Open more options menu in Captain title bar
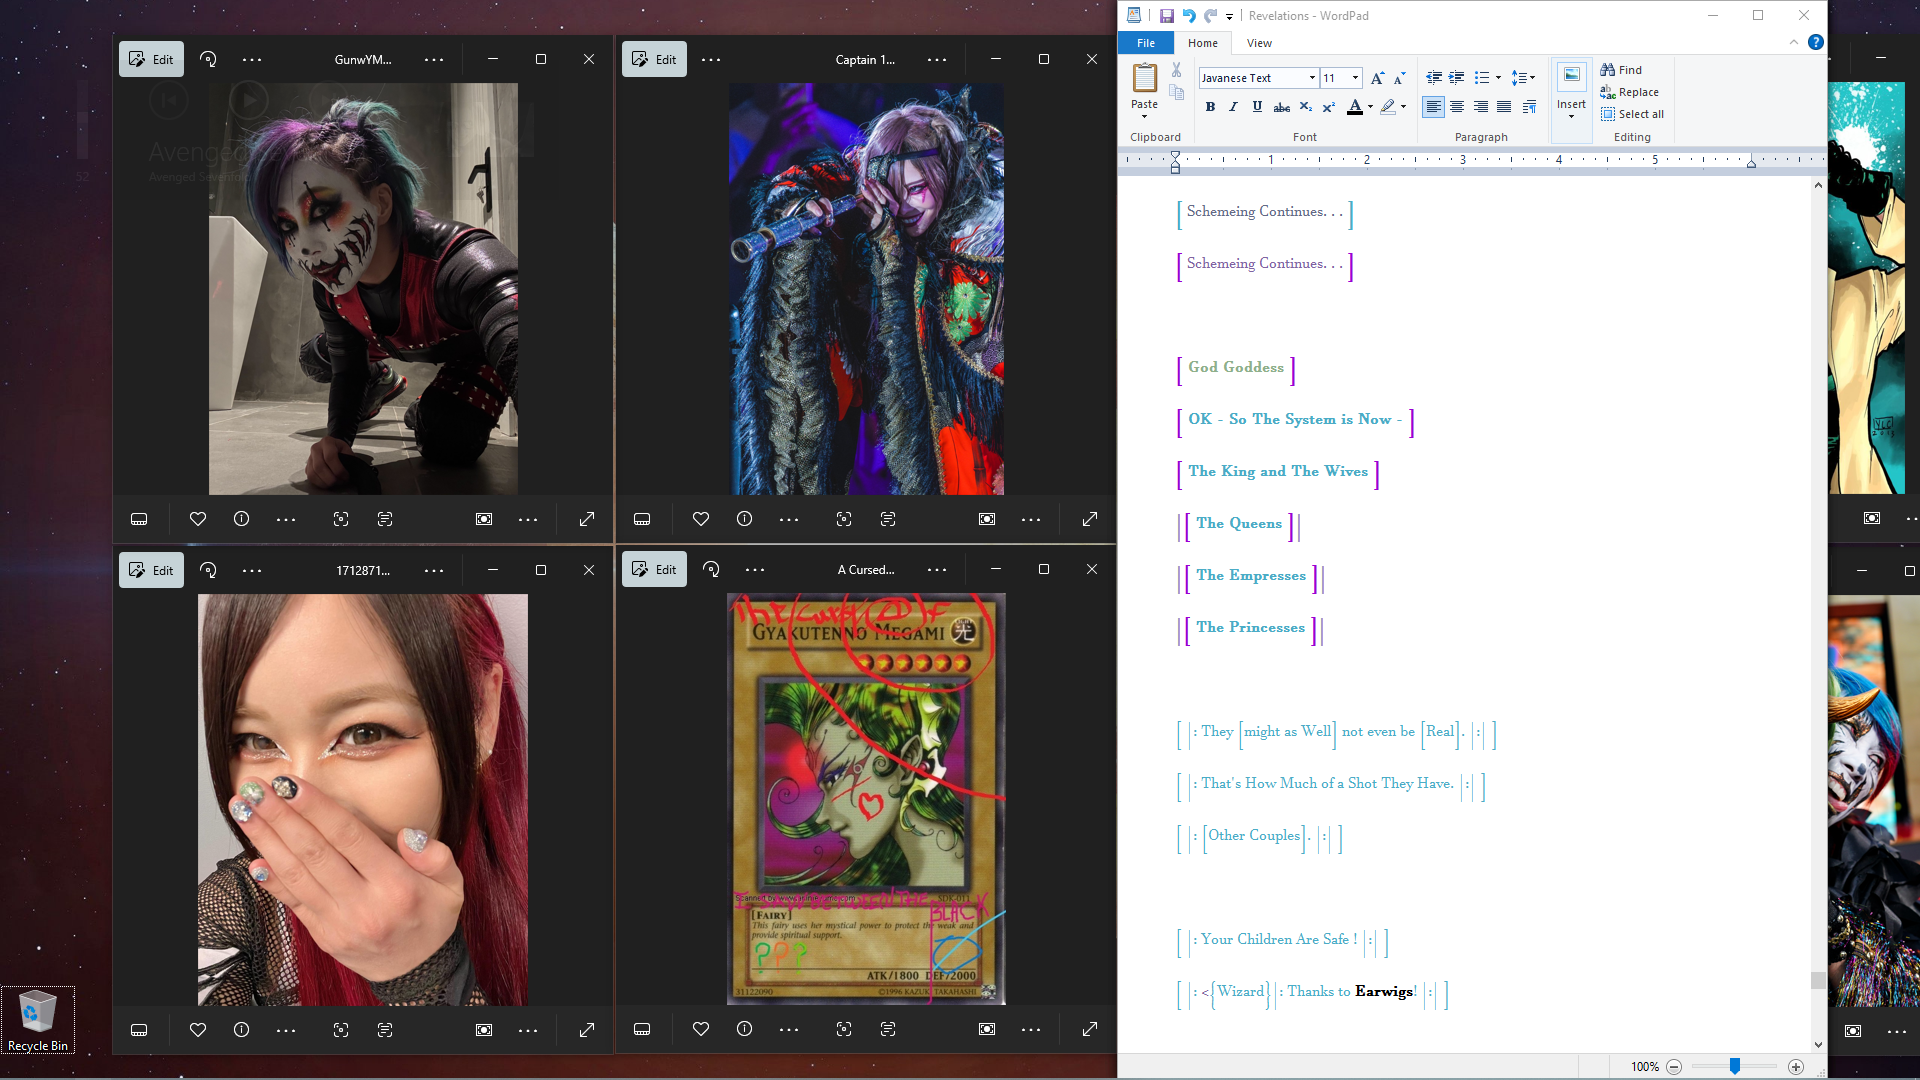 pos(937,60)
